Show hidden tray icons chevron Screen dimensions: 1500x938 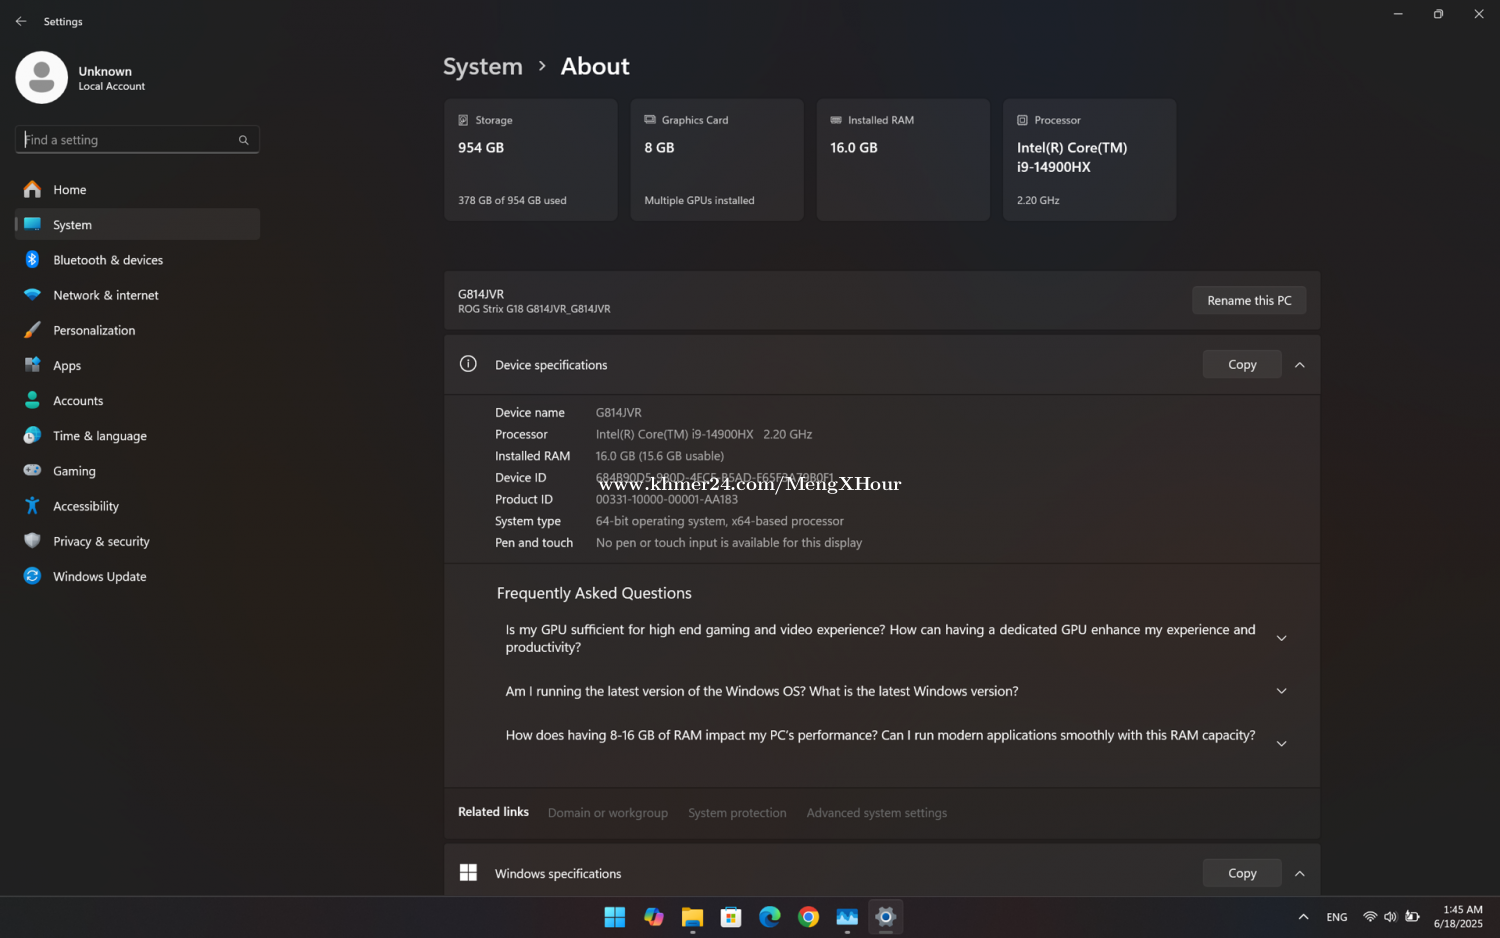1303,917
